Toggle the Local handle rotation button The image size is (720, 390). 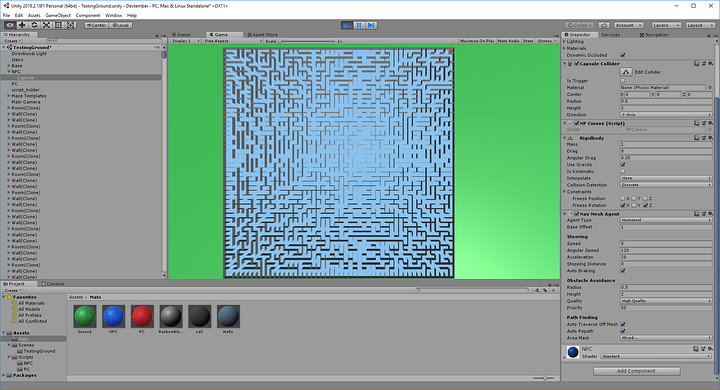click(120, 25)
